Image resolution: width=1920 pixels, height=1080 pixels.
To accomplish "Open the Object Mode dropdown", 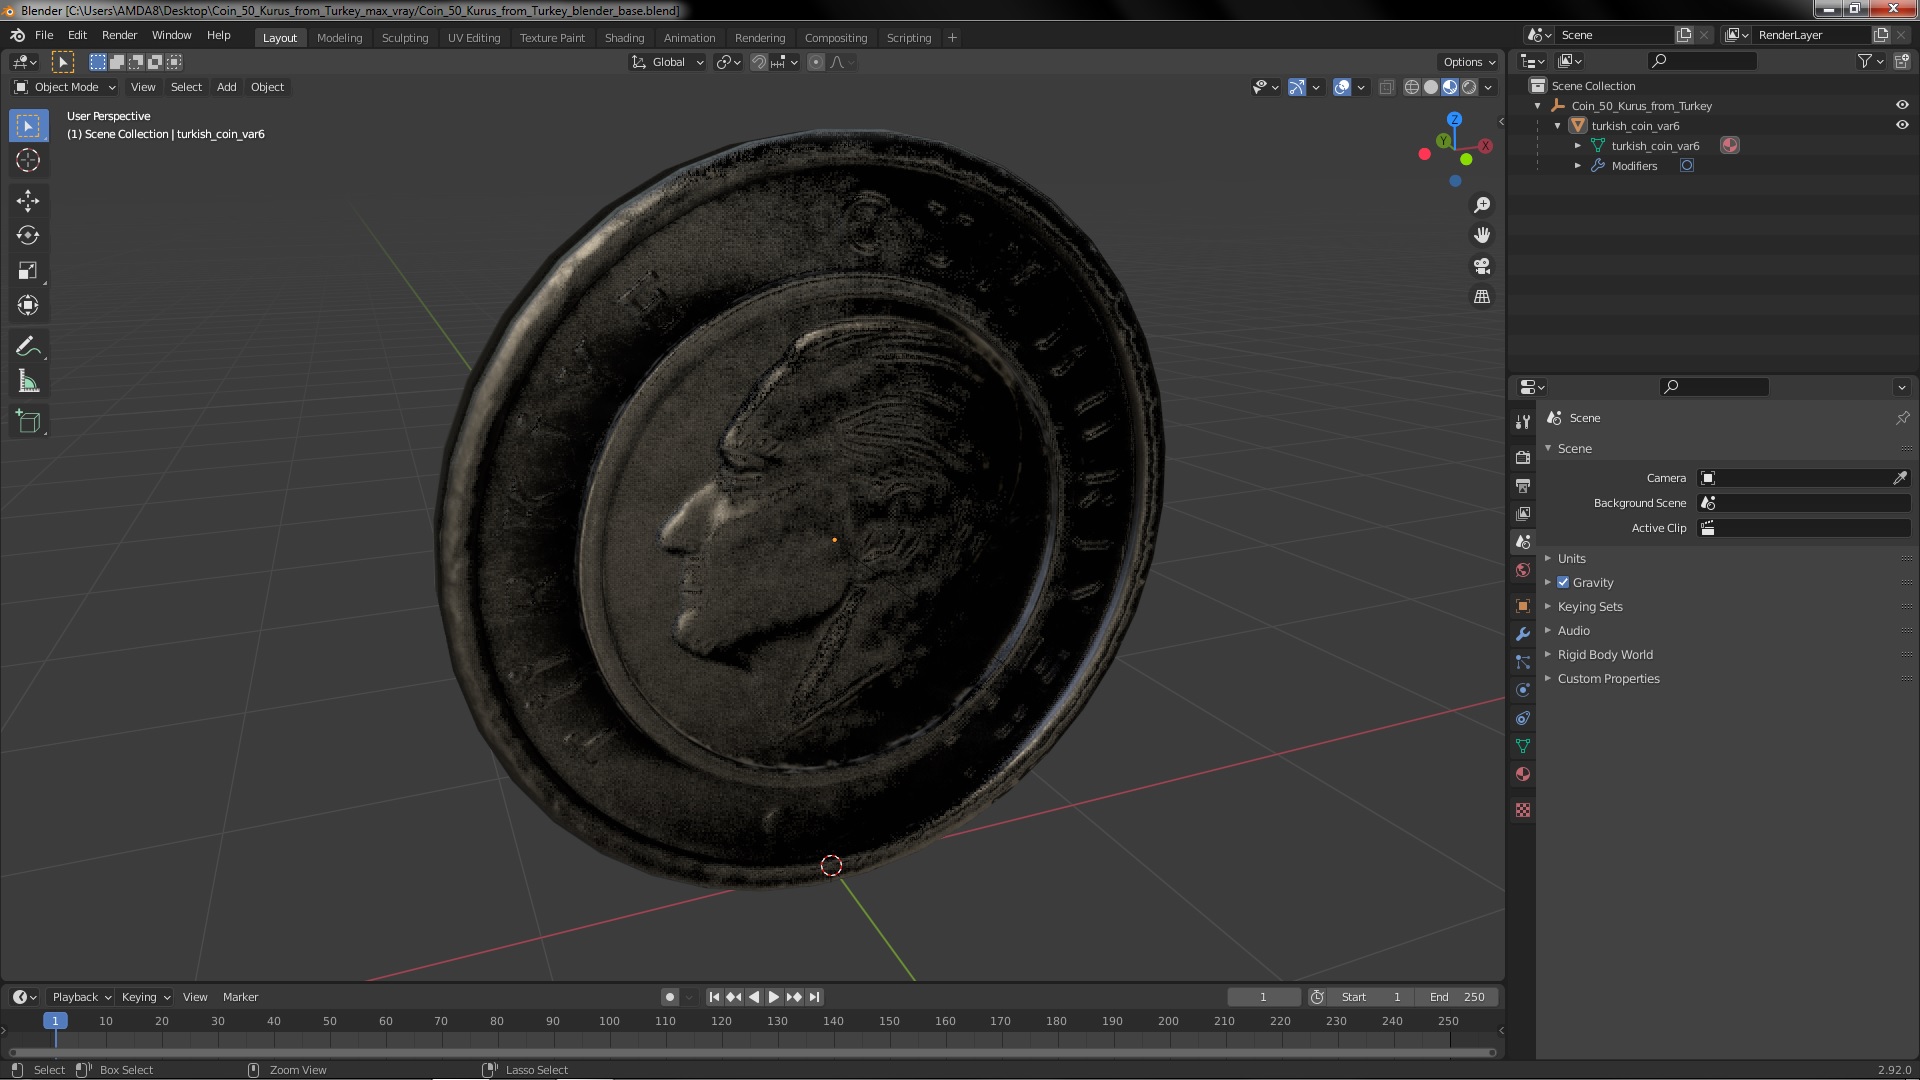I will [x=66, y=88].
